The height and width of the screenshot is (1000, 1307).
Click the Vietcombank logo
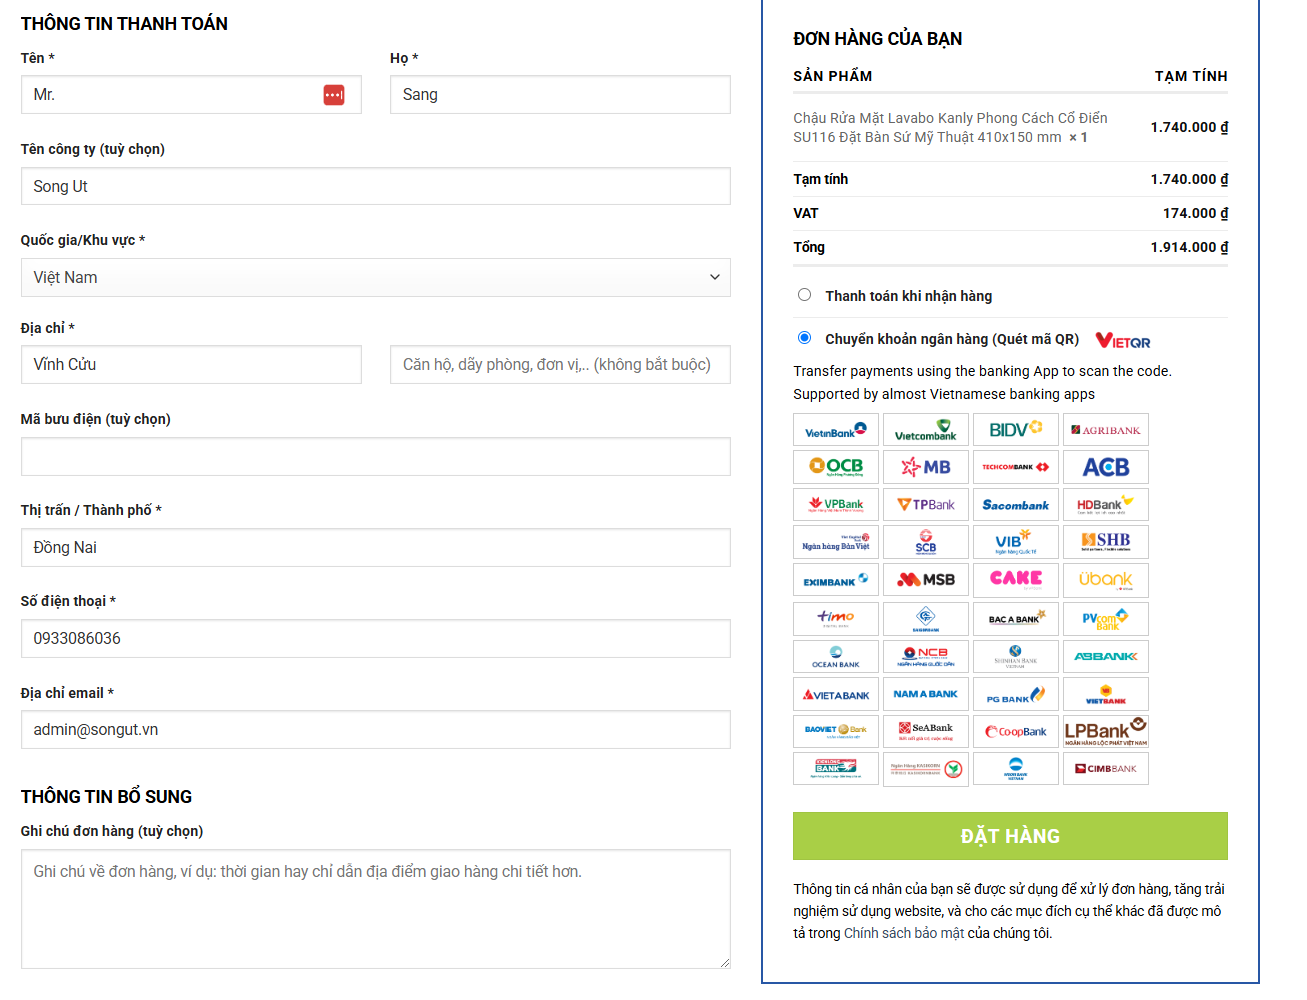tap(925, 430)
